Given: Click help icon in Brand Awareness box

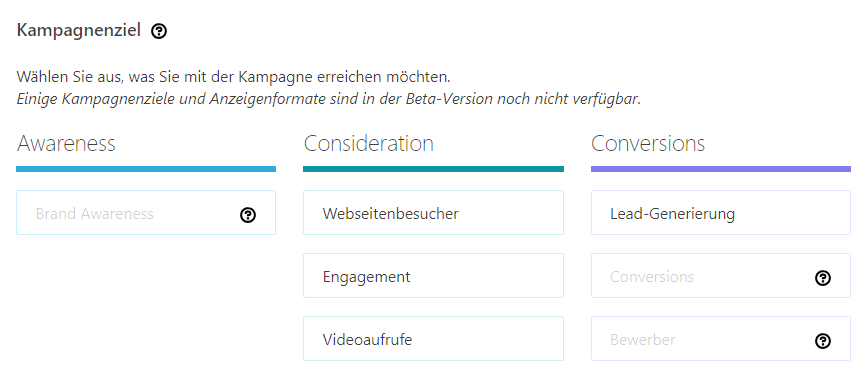Looking at the screenshot, I should click(x=248, y=215).
